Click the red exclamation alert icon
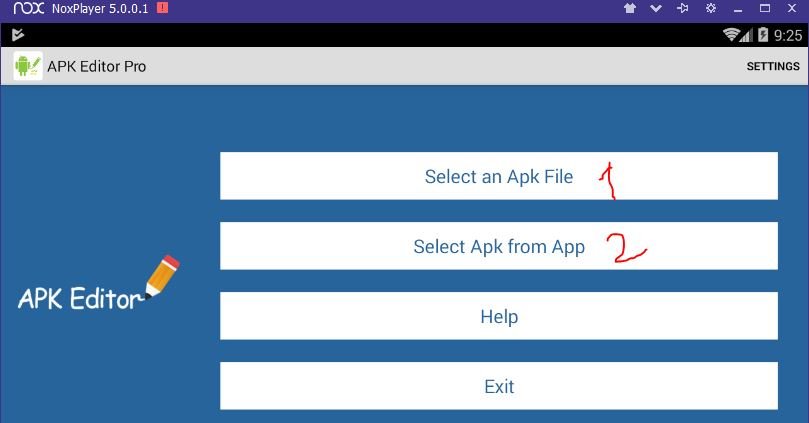This screenshot has width=809, height=423. pos(163,8)
